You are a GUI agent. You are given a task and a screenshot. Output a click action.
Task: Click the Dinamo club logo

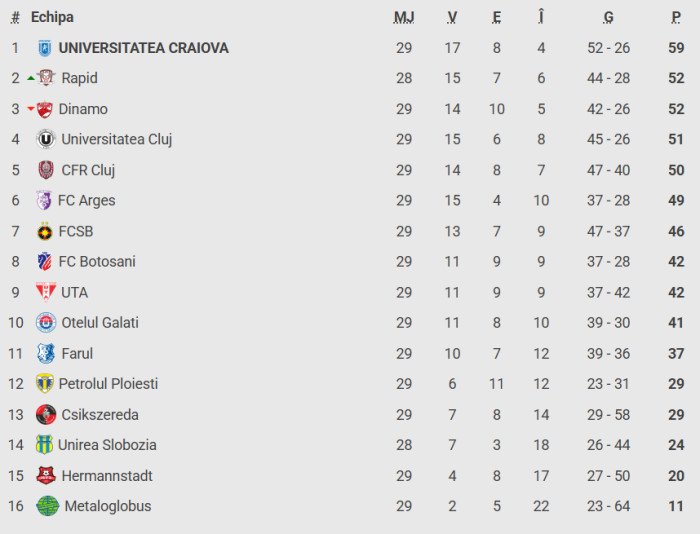pos(45,109)
